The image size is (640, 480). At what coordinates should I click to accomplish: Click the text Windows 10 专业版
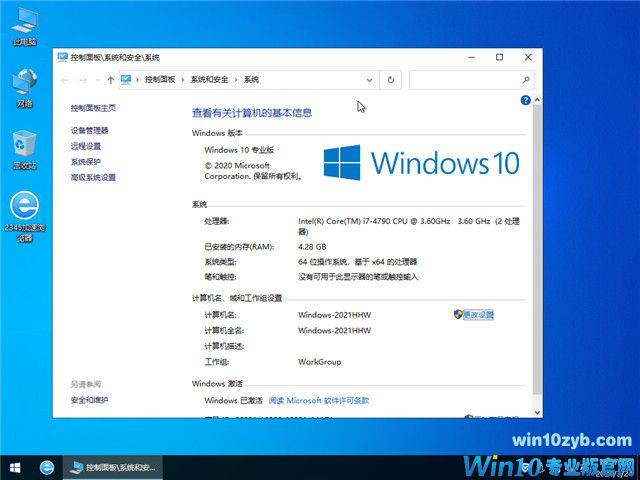239,150
